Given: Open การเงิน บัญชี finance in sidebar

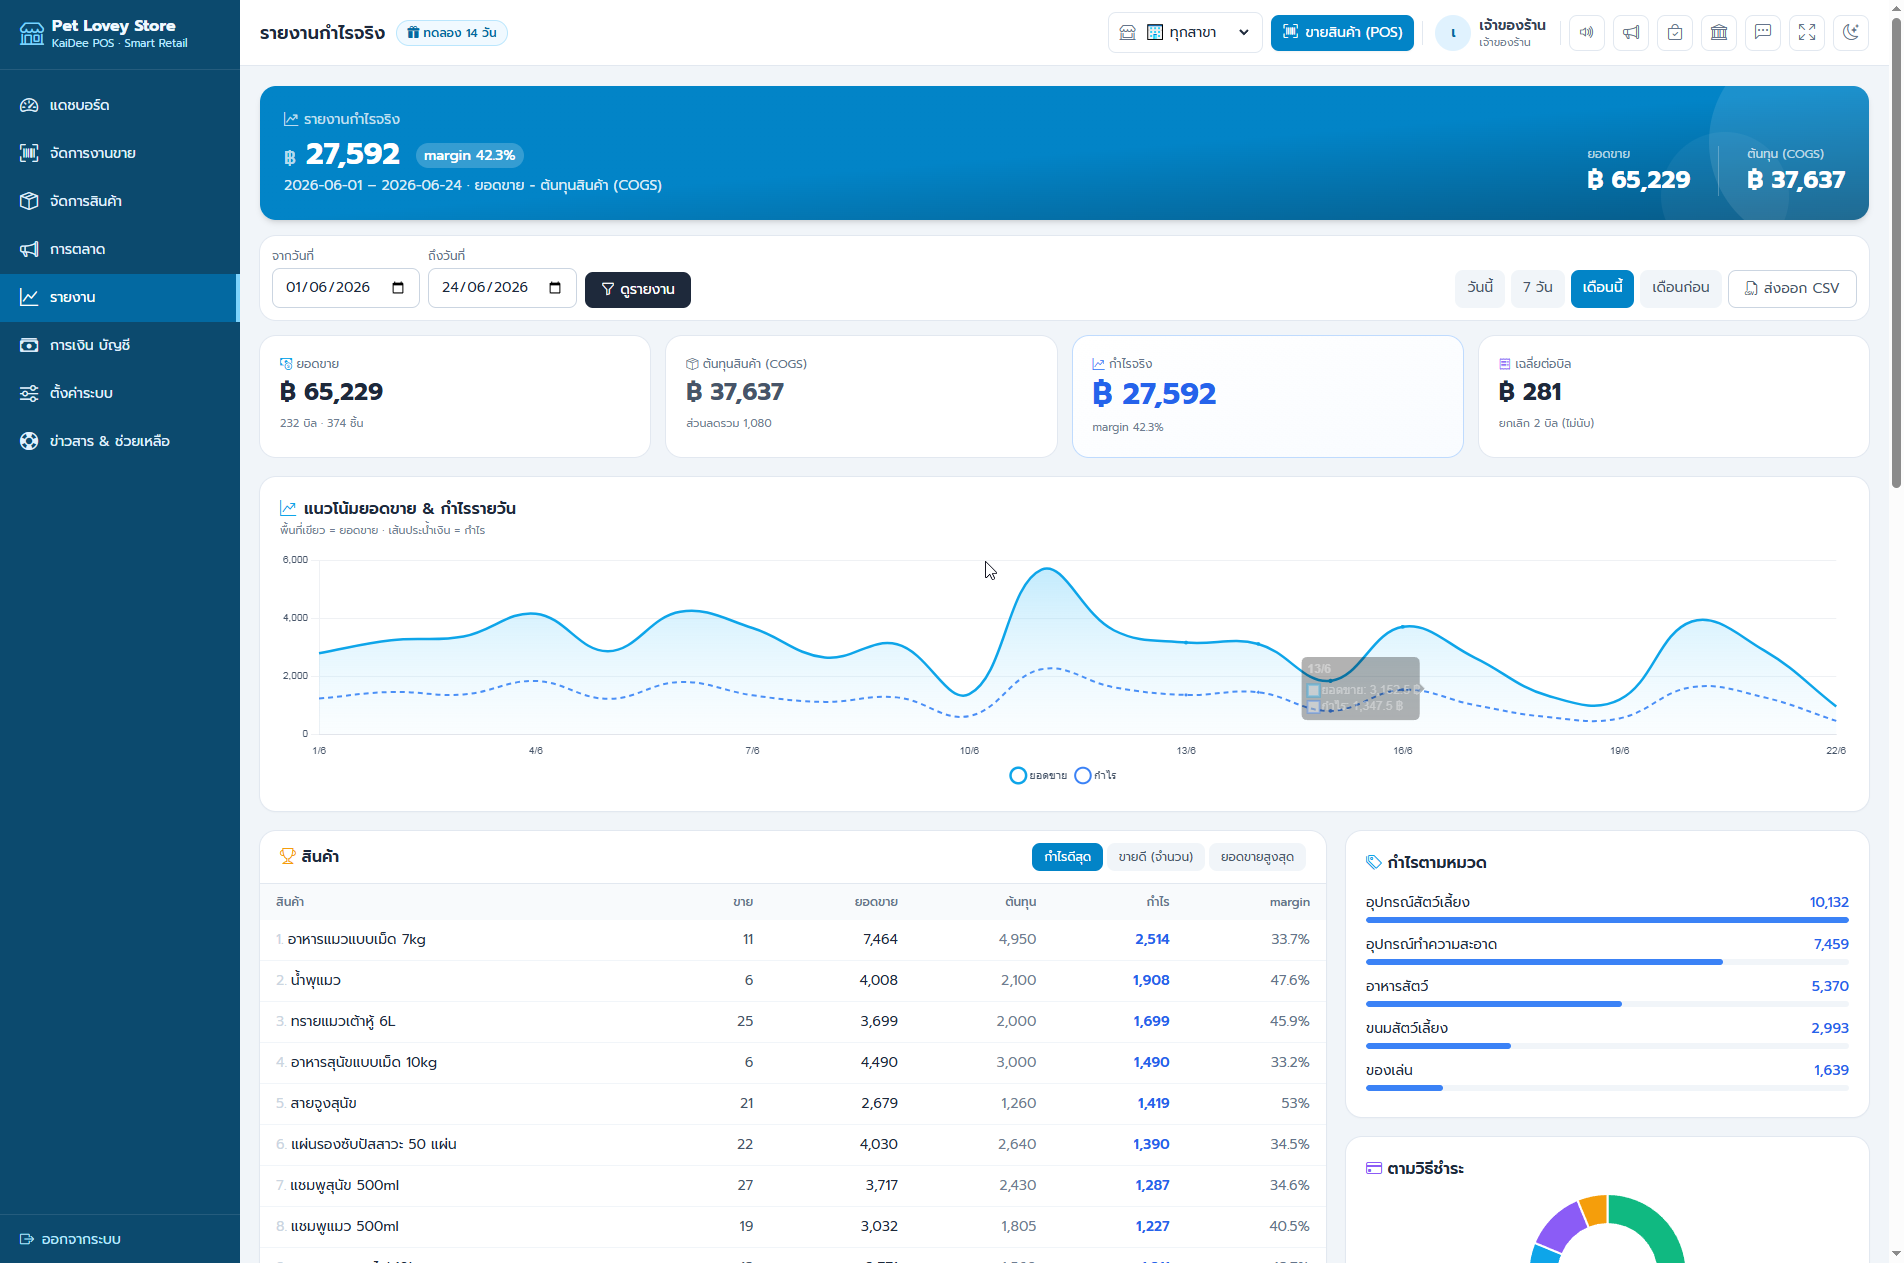Looking at the screenshot, I should point(119,345).
